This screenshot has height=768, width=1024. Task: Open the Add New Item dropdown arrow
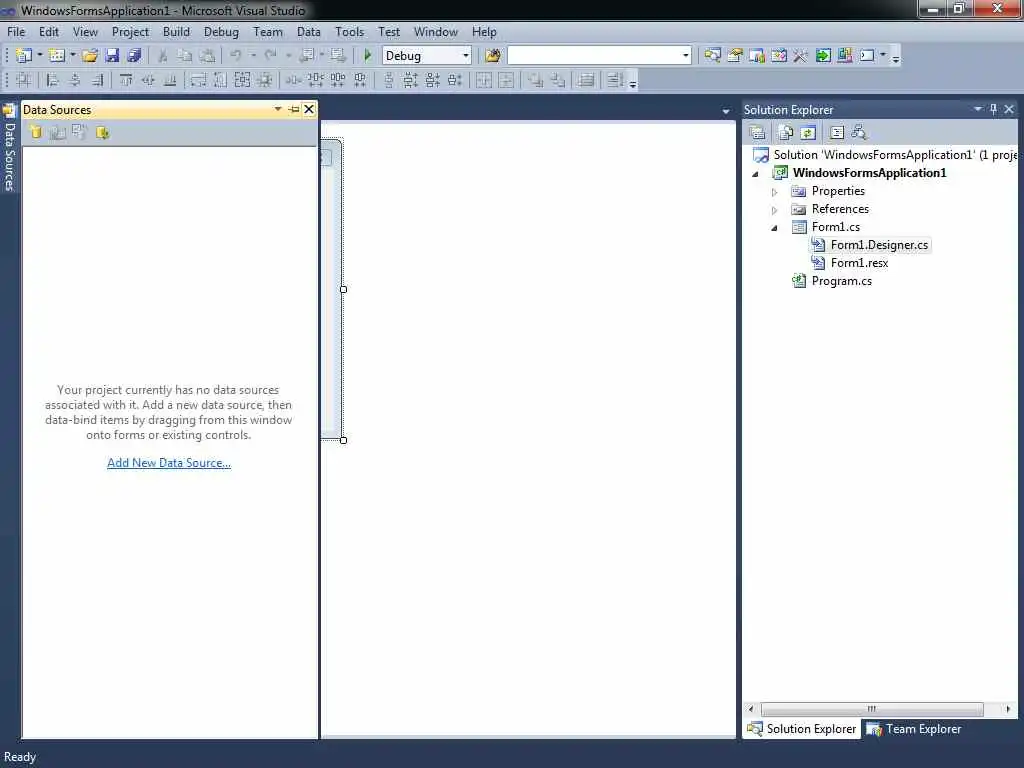pyautogui.click(x=72, y=56)
